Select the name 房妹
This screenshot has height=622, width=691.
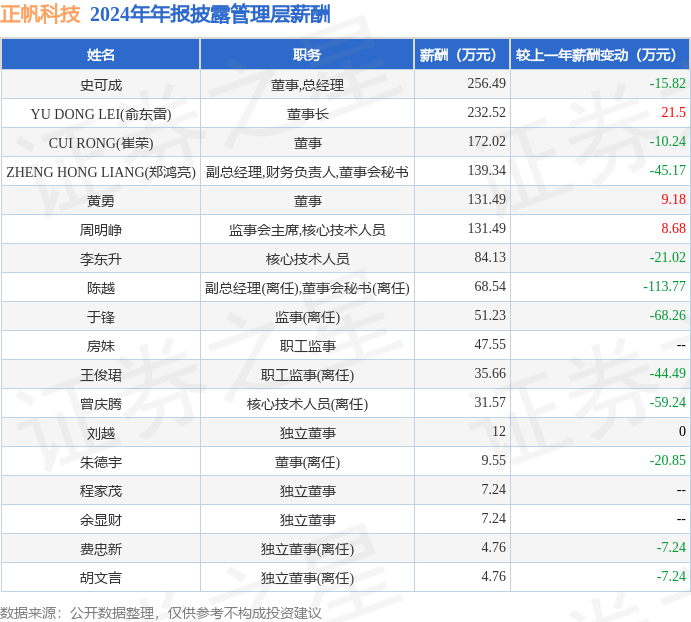[x=101, y=346]
